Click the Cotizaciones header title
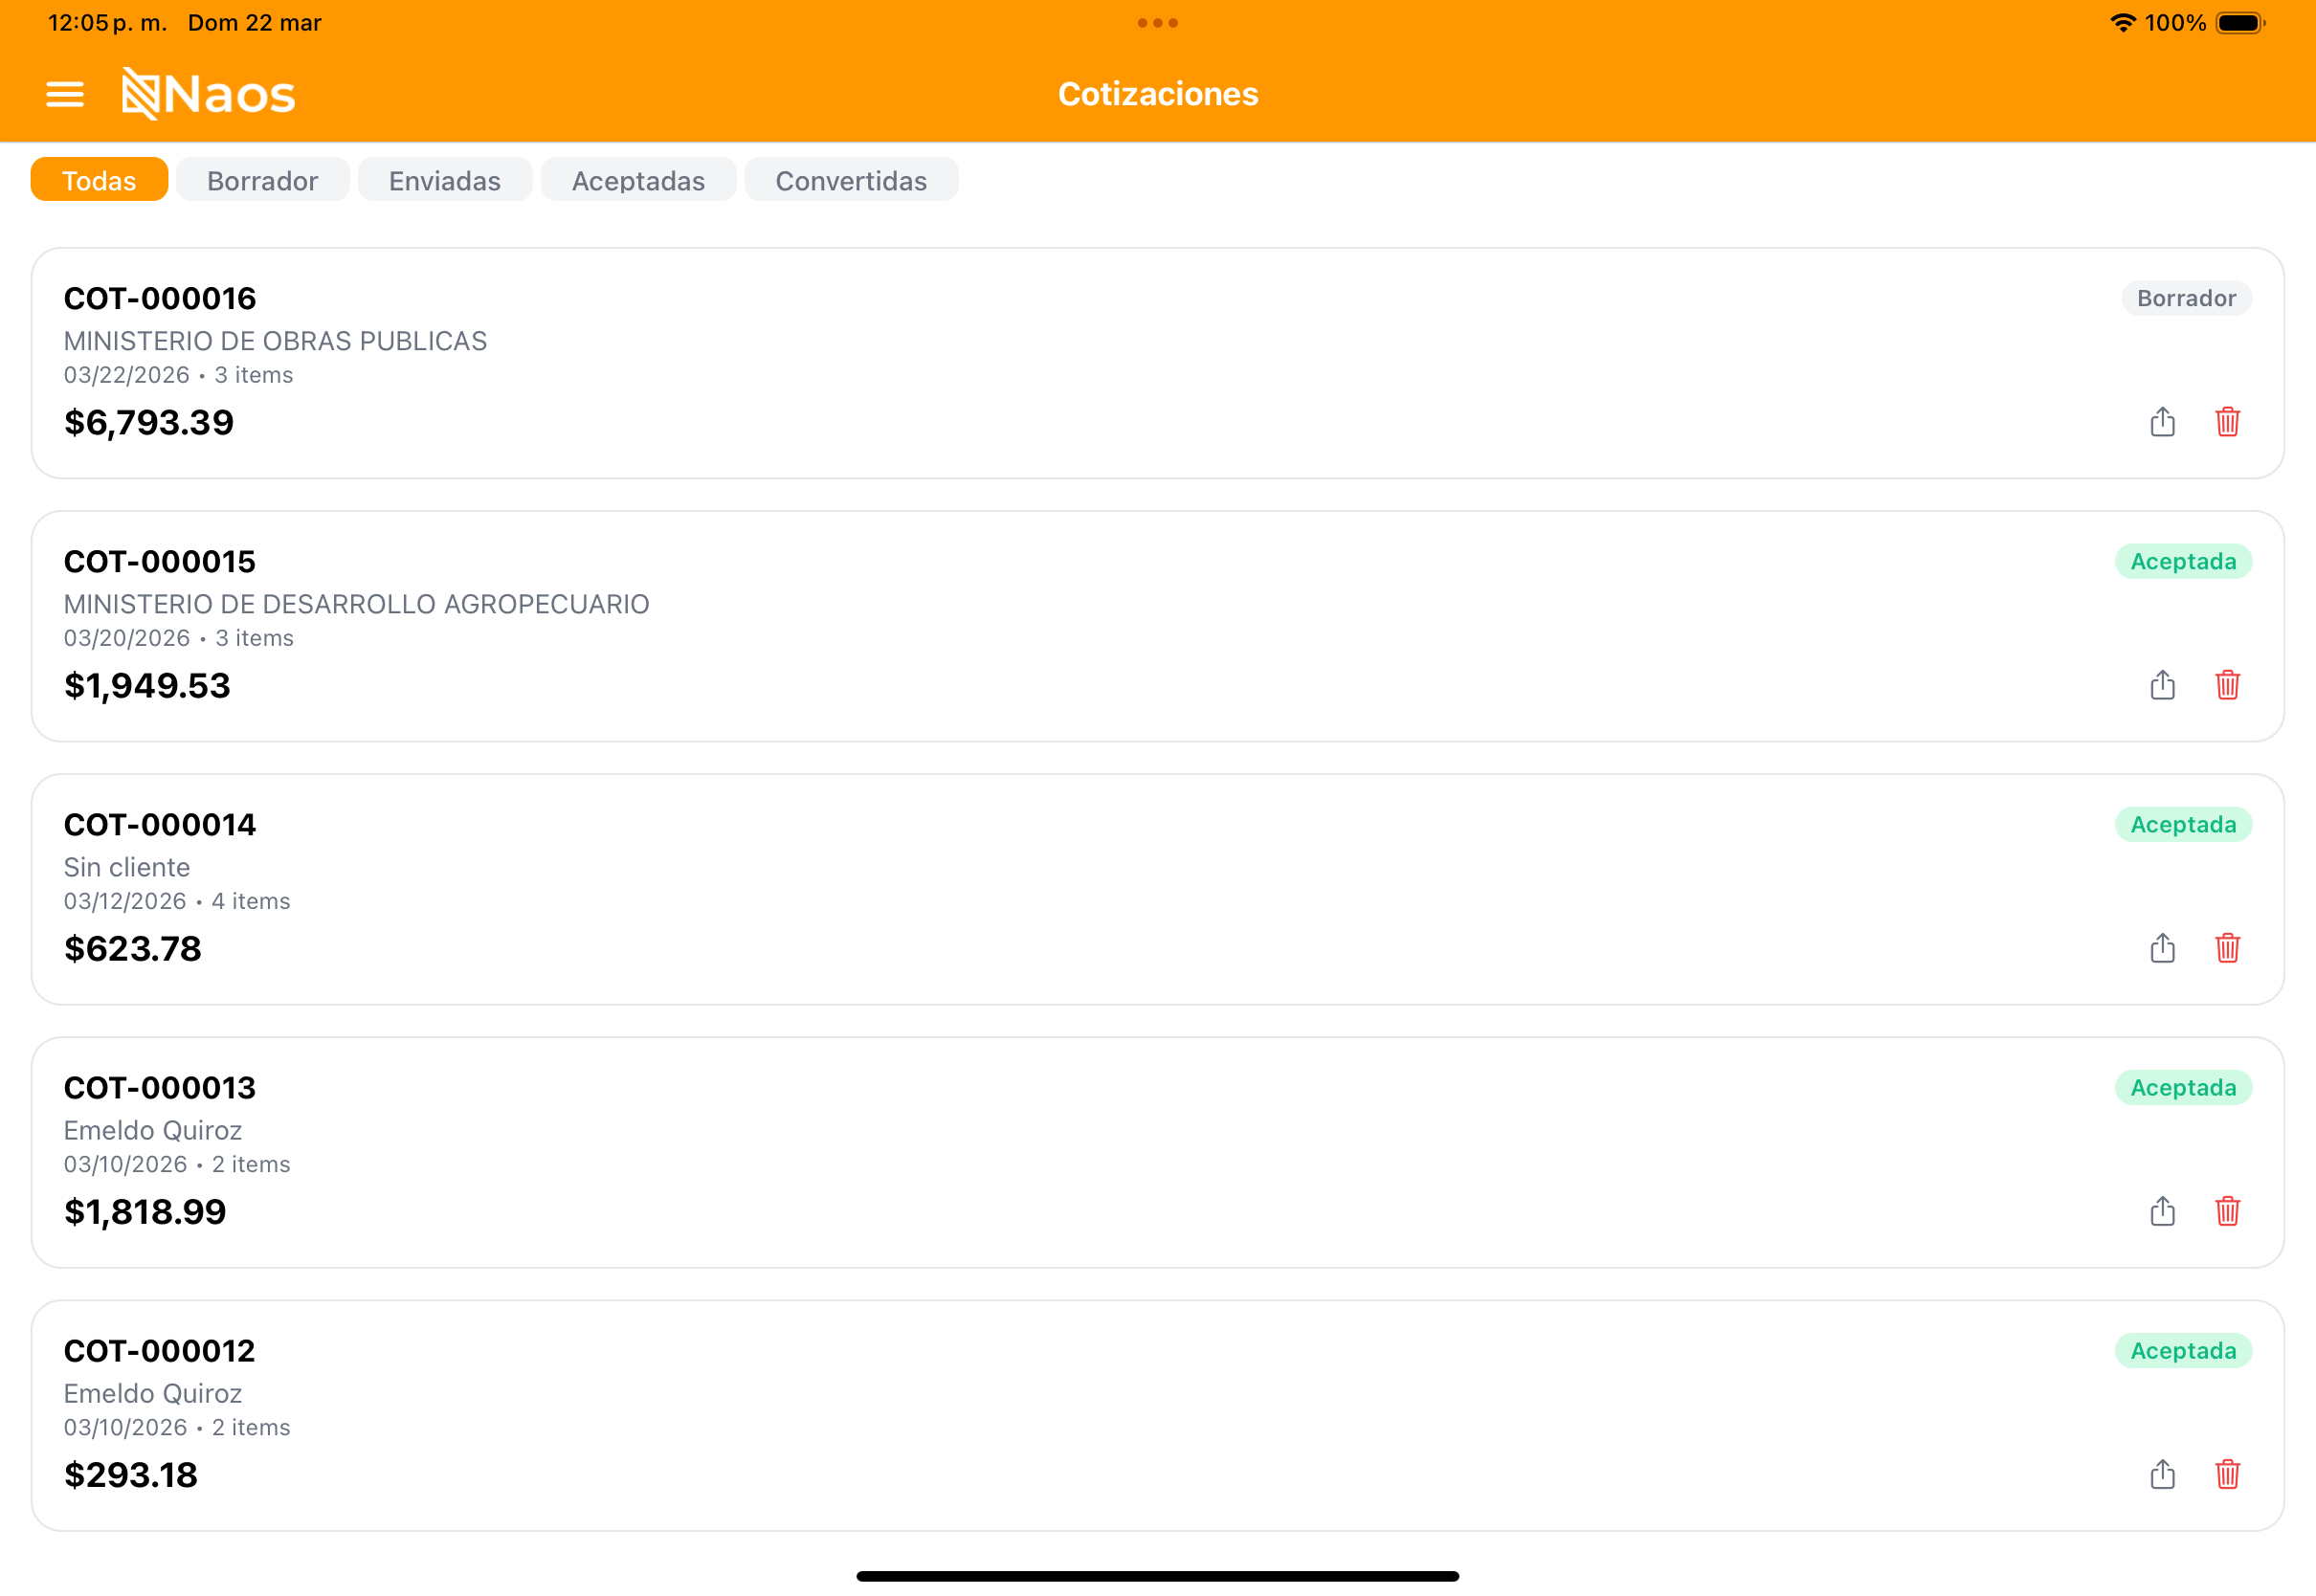2316x1596 pixels. click(x=1158, y=94)
